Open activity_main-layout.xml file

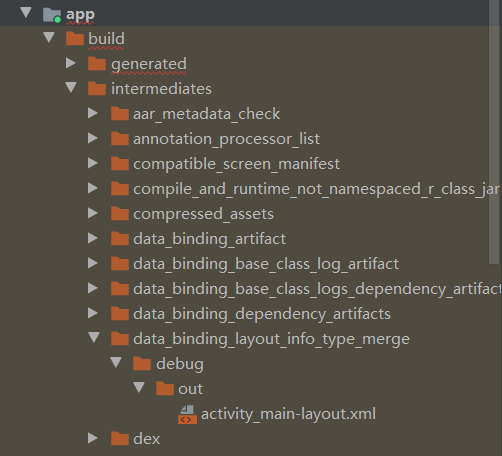288,414
